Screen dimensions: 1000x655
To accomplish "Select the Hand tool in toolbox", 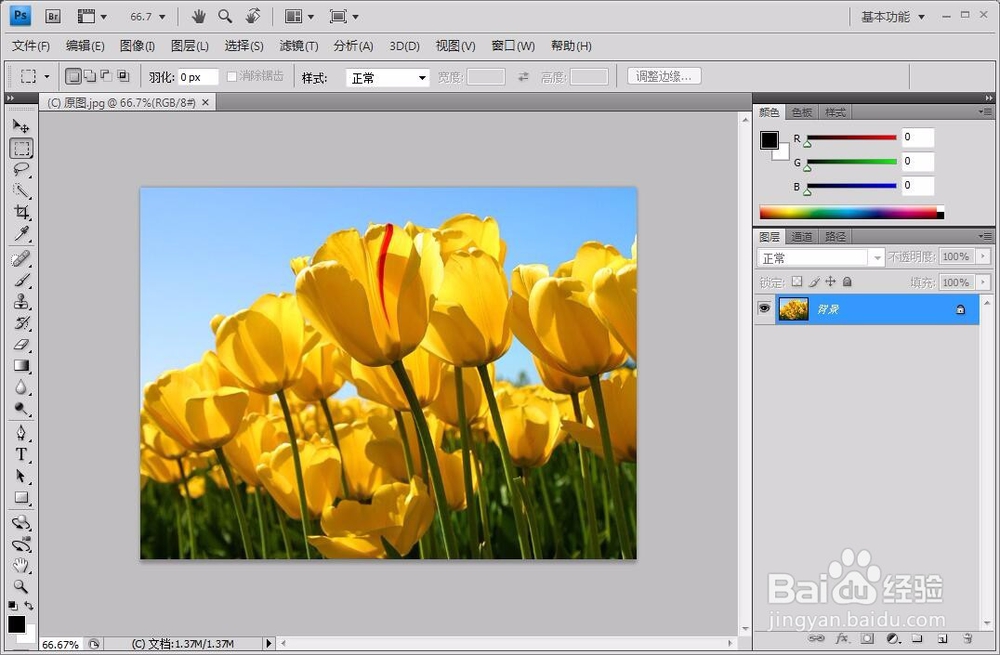I will [21, 565].
